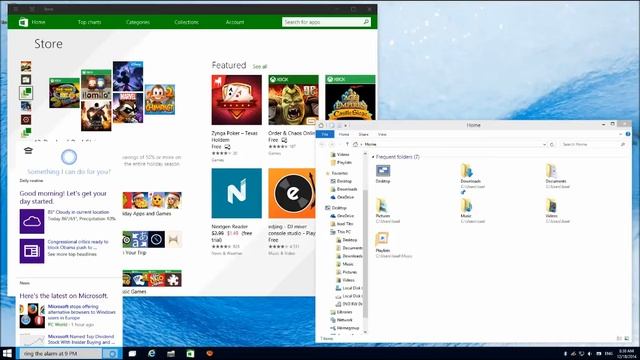This screenshot has width=640, height=360.
Task: Open the Music frequent folder
Action: click(x=473, y=211)
